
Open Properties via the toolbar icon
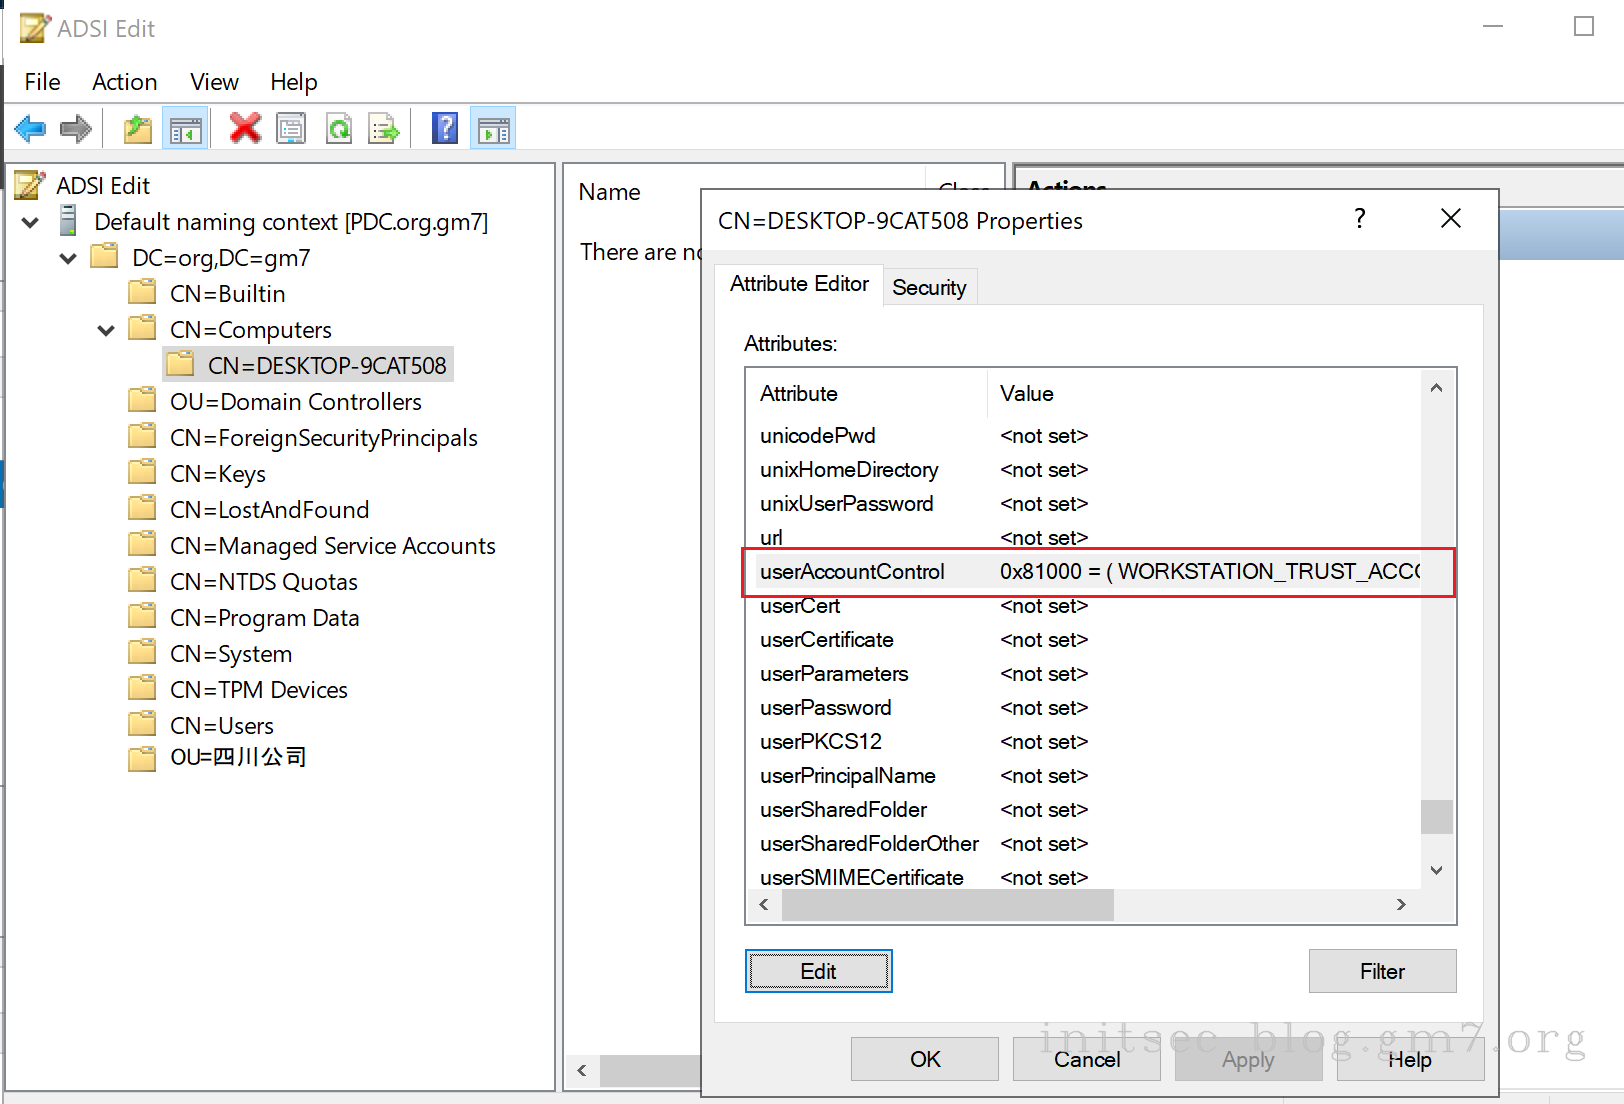pos(291,129)
